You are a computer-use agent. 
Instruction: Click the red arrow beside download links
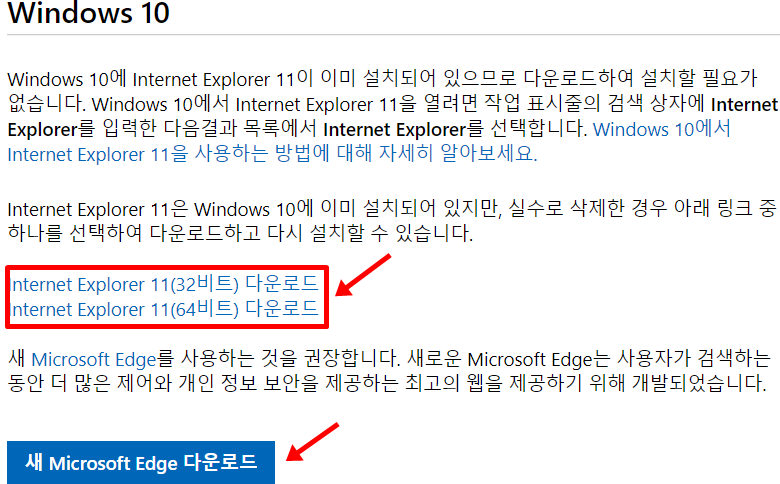[x=363, y=275]
